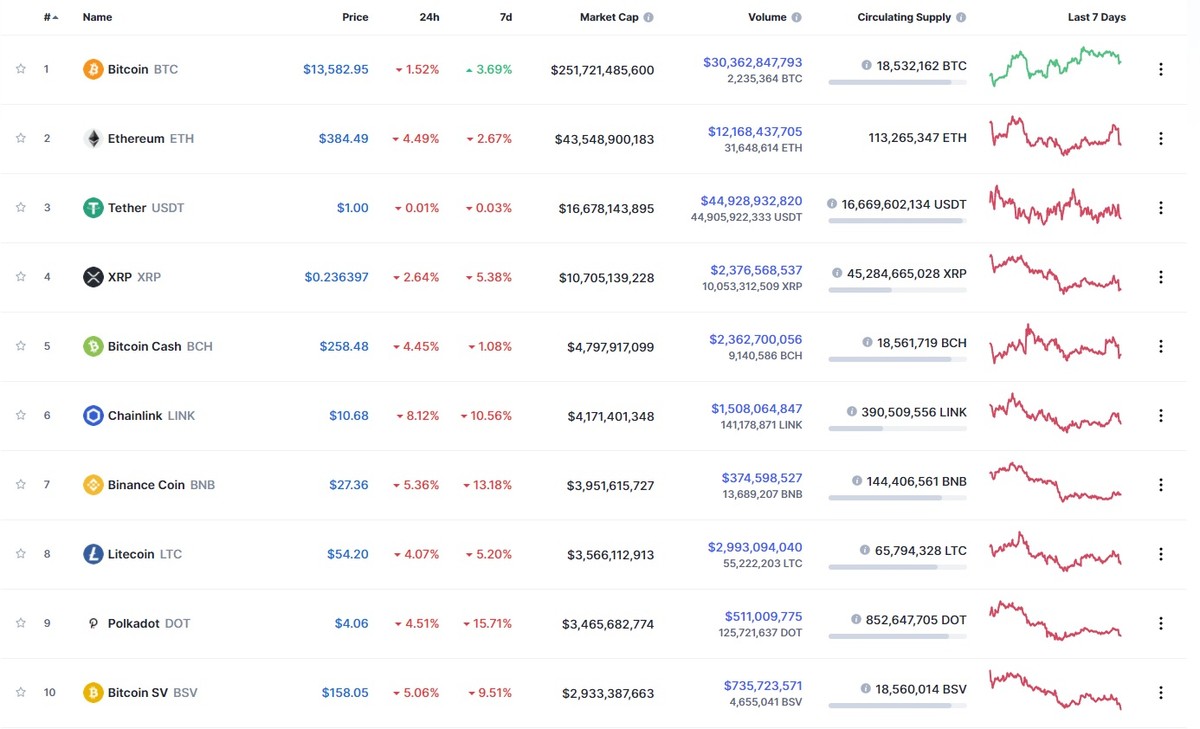Click the Binance Coin BNB logo

(x=94, y=484)
